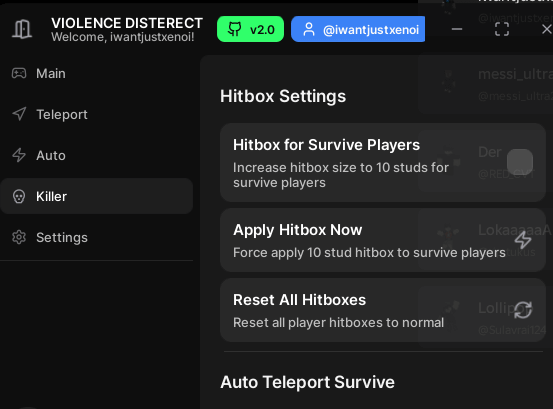Click the Apply Hitbox Now card
This screenshot has height=409, width=553.
(383, 240)
